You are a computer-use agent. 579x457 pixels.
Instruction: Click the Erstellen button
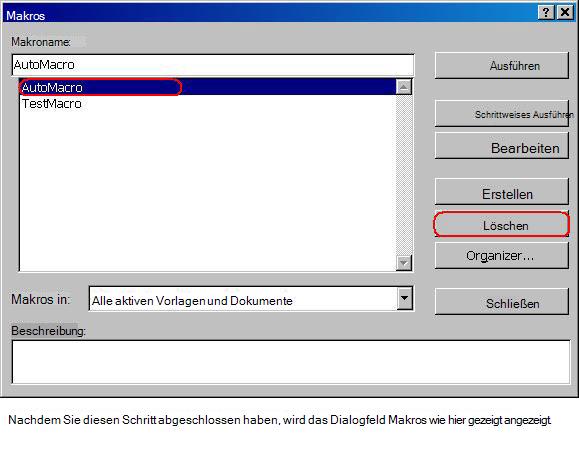click(x=501, y=192)
